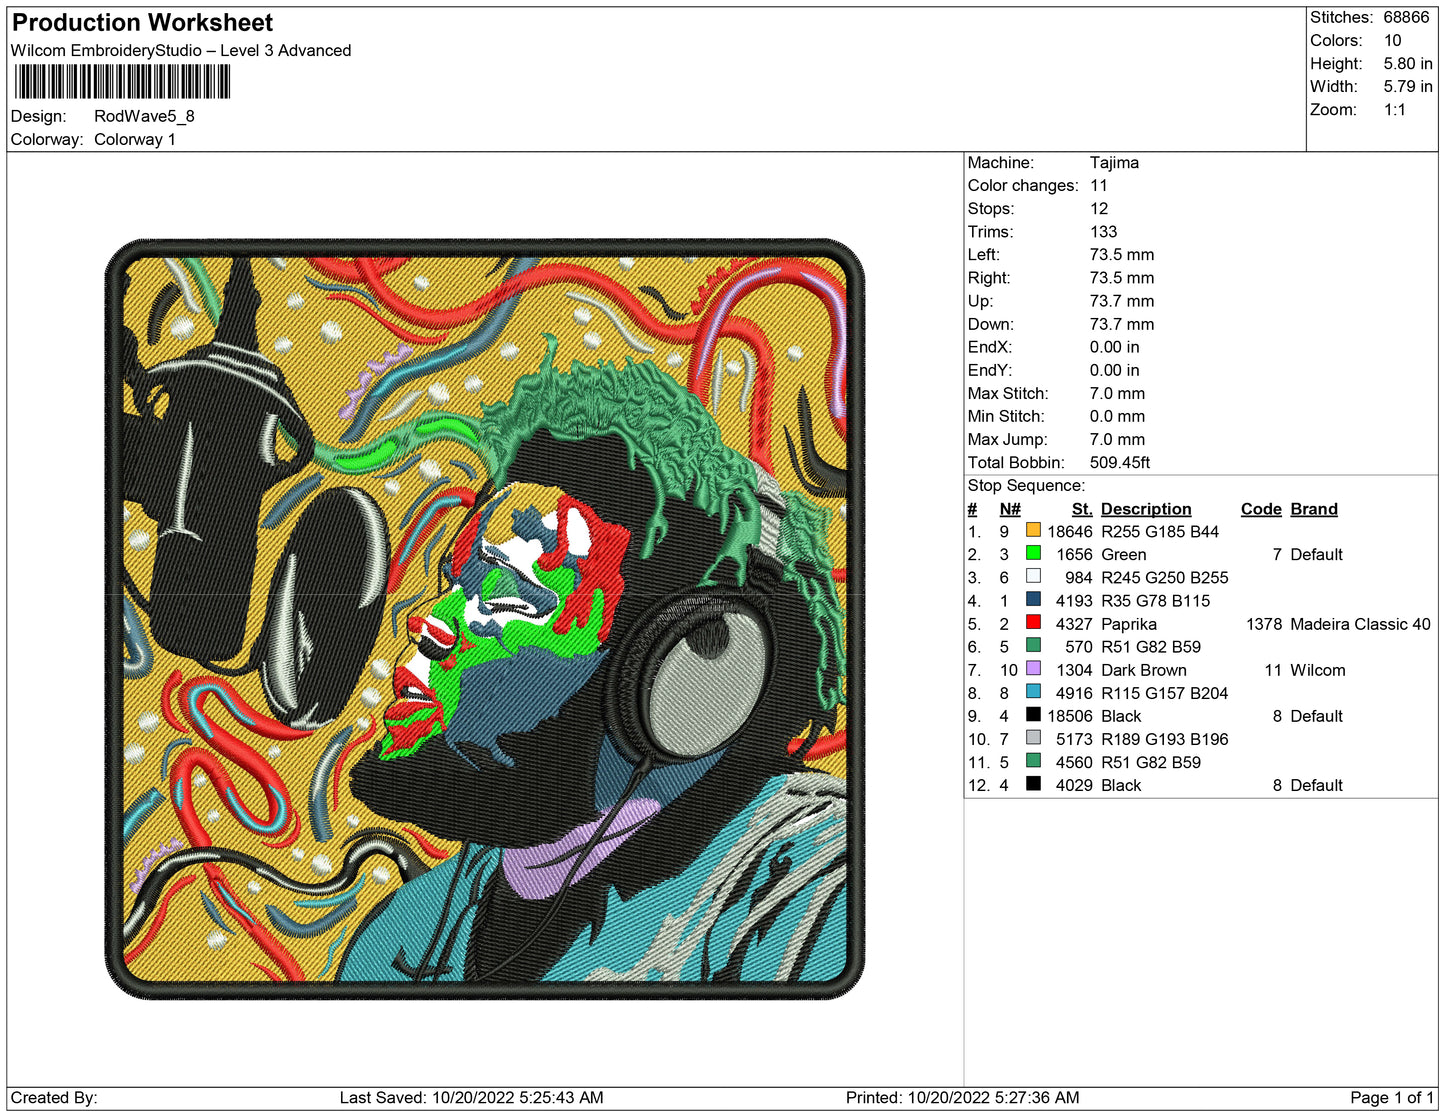Choose the navy swatch for R35 G78 B115
Screen dimensions: 1445x1112
tap(1033, 599)
